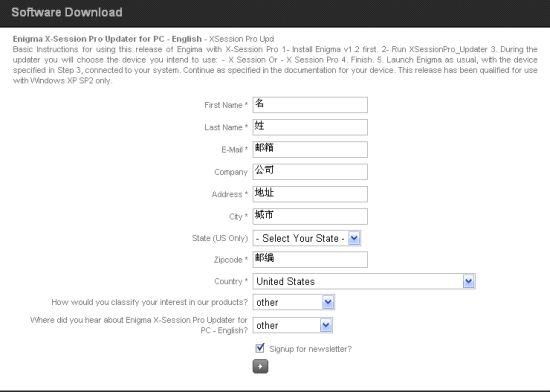
Task: Click the E-Mail input field
Action: 310,149
